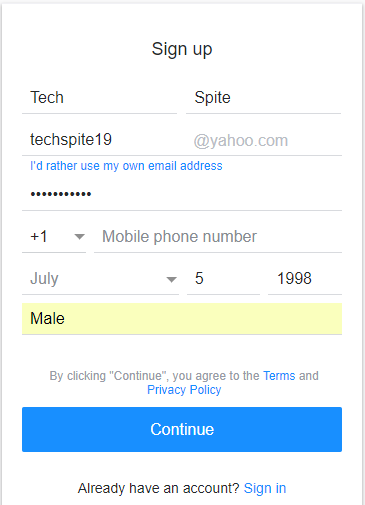
Task: Expand the July month dropdown arrow
Action: click(x=171, y=279)
